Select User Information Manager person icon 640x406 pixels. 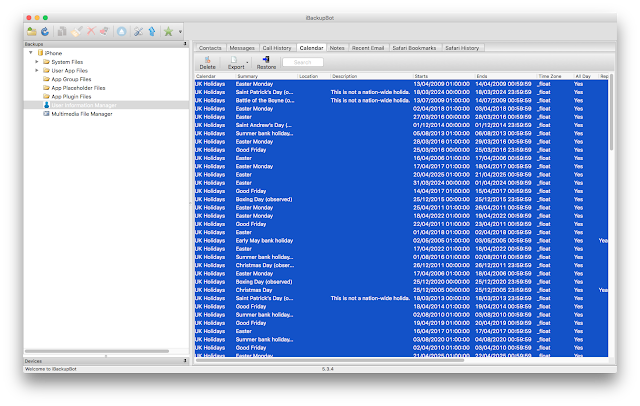46,105
